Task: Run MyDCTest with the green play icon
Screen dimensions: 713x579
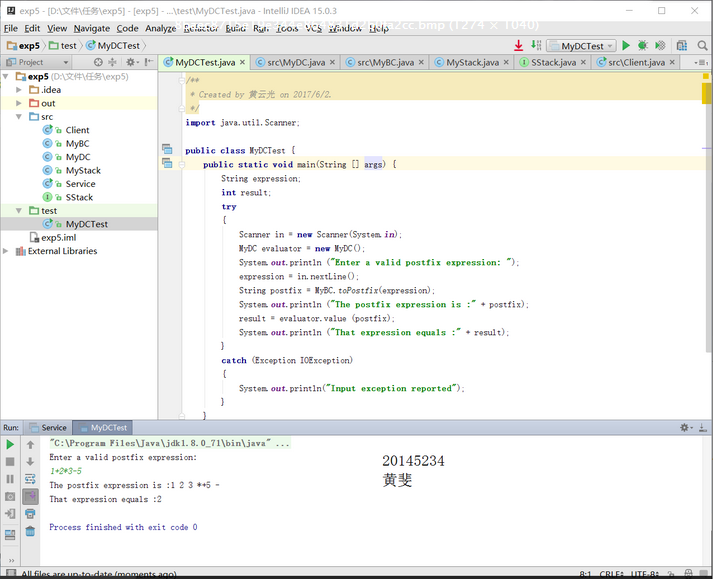Action: [x=626, y=45]
